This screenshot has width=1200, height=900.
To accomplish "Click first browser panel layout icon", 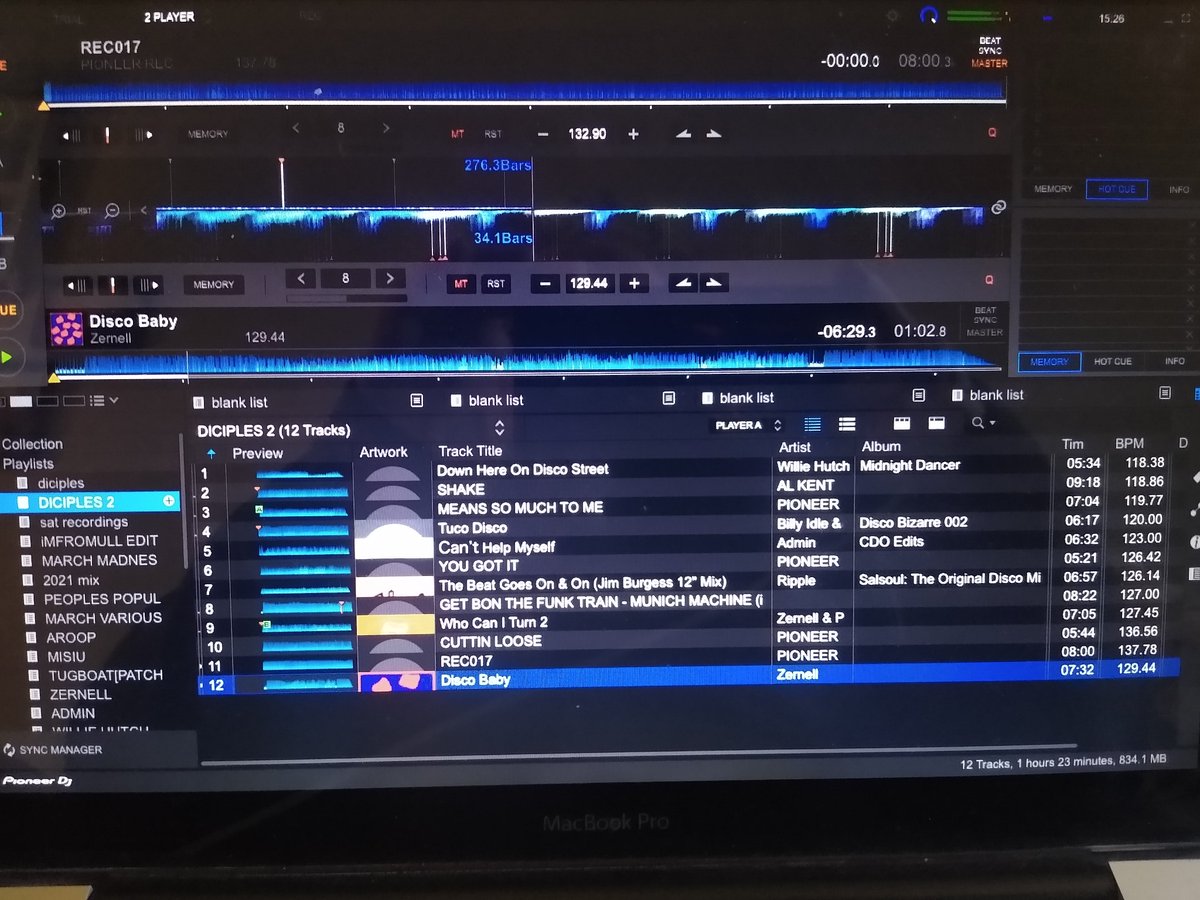I will [x=901, y=424].
